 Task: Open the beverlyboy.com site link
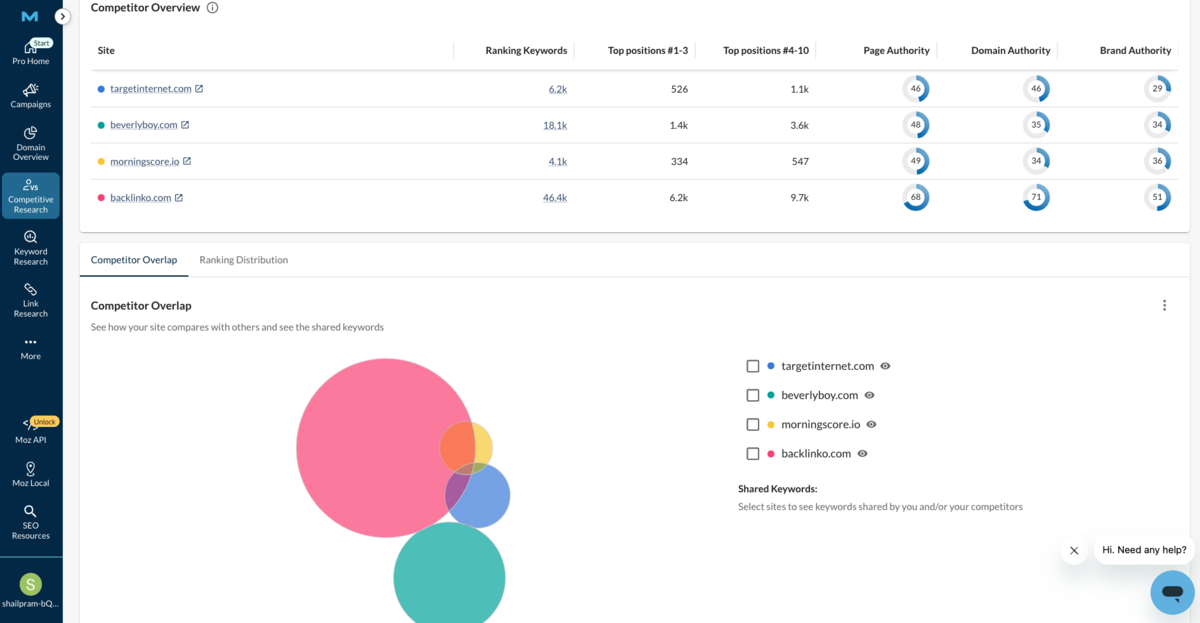[x=144, y=125]
